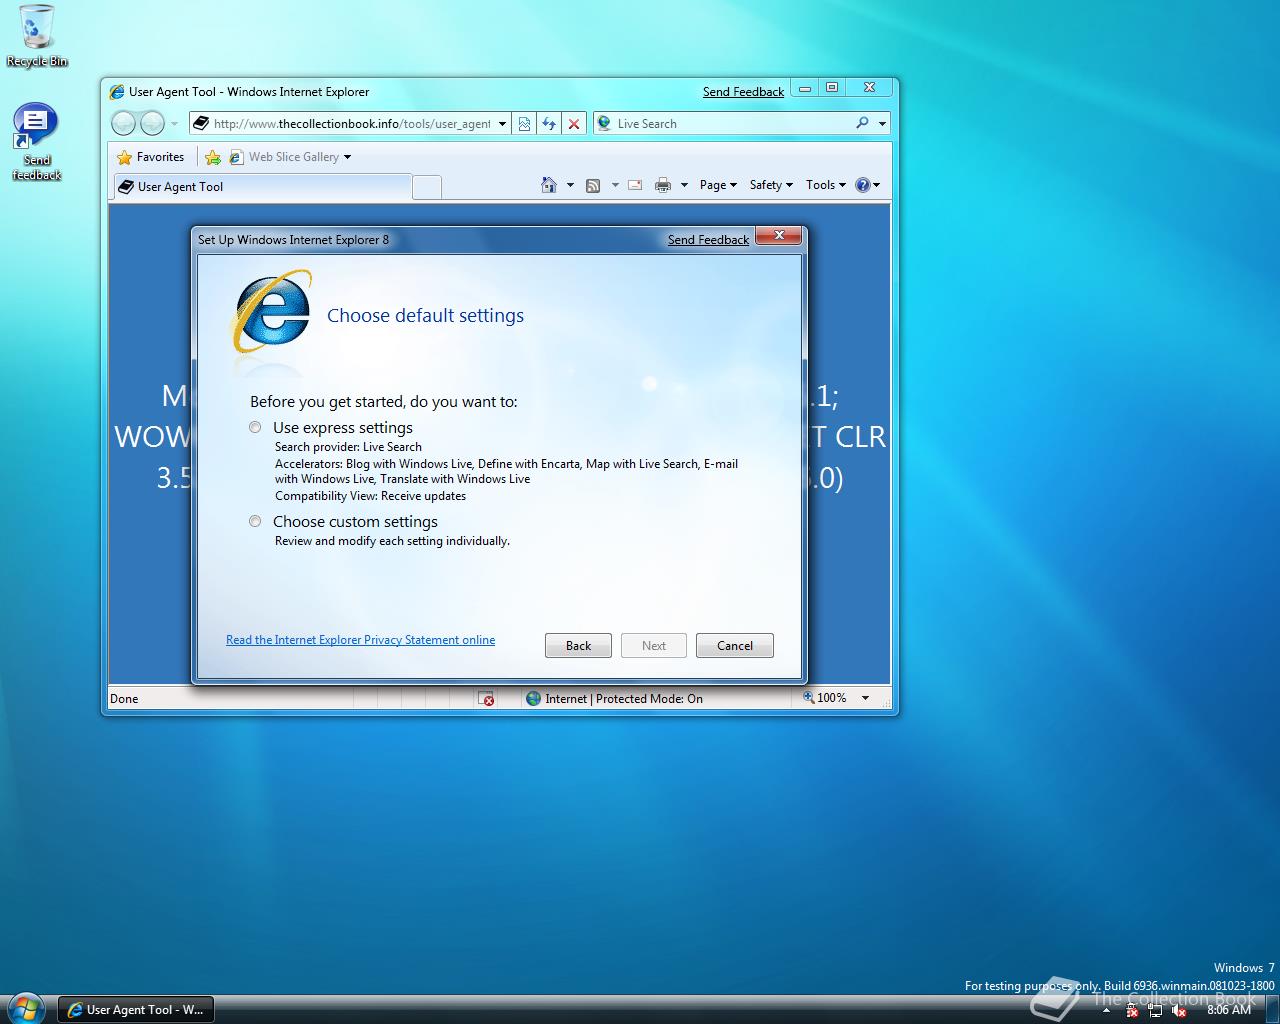The height and width of the screenshot is (1024, 1280).
Task: Expand the feeds dropdown arrow
Action: 615,185
